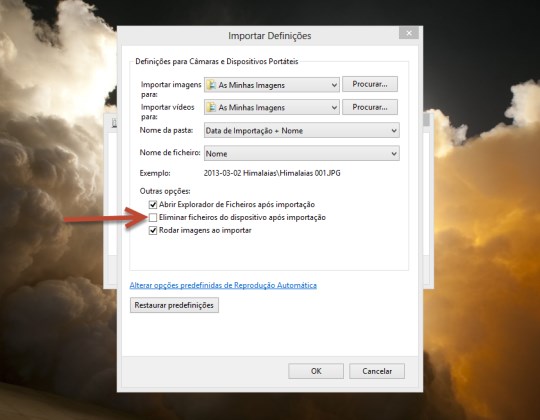Expand 'Nome da pasta' dropdown
Screen dimensions: 540x420
click(x=302, y=130)
